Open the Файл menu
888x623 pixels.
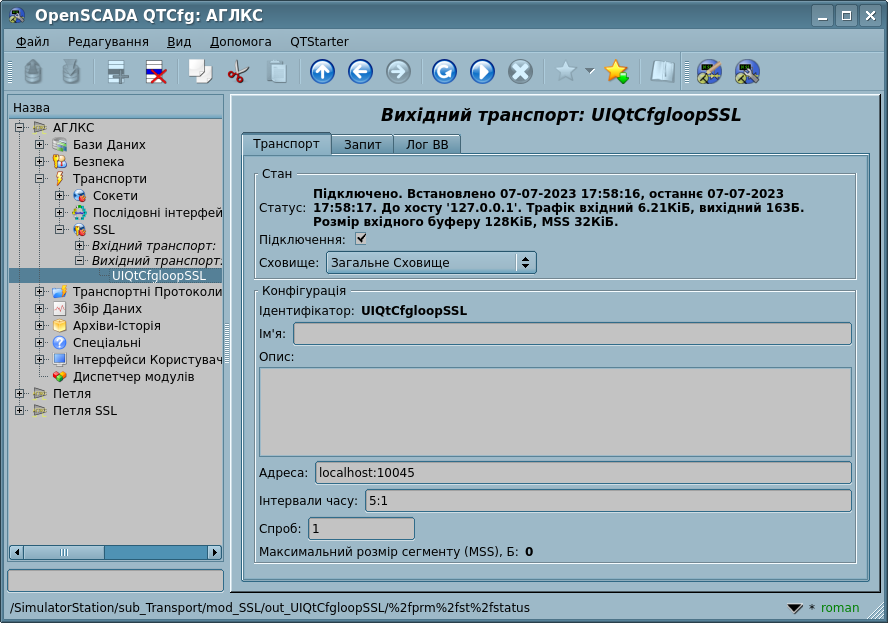pos(32,41)
